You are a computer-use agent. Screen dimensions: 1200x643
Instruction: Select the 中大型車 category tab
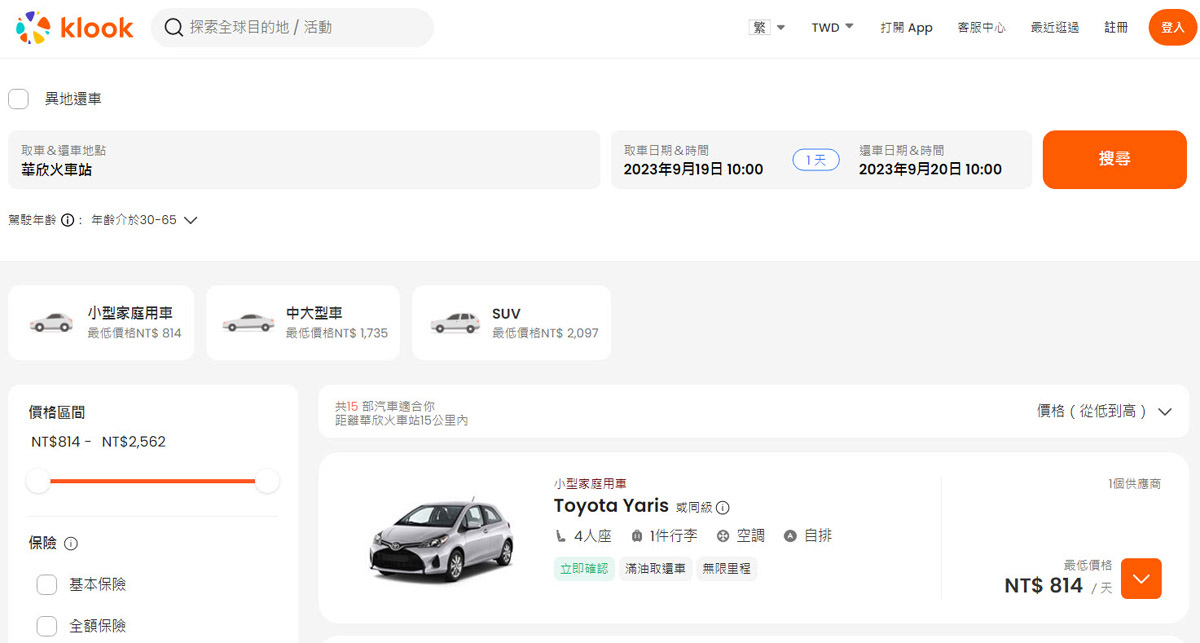(x=303, y=323)
